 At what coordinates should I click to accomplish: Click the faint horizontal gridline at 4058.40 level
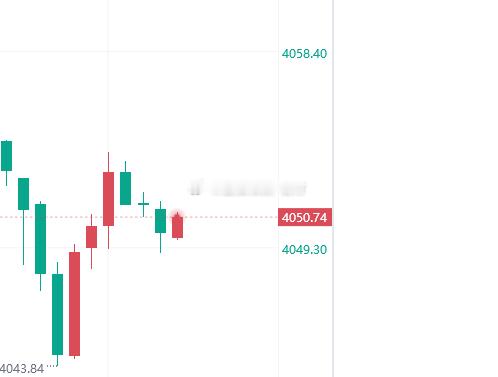[x=139, y=52]
